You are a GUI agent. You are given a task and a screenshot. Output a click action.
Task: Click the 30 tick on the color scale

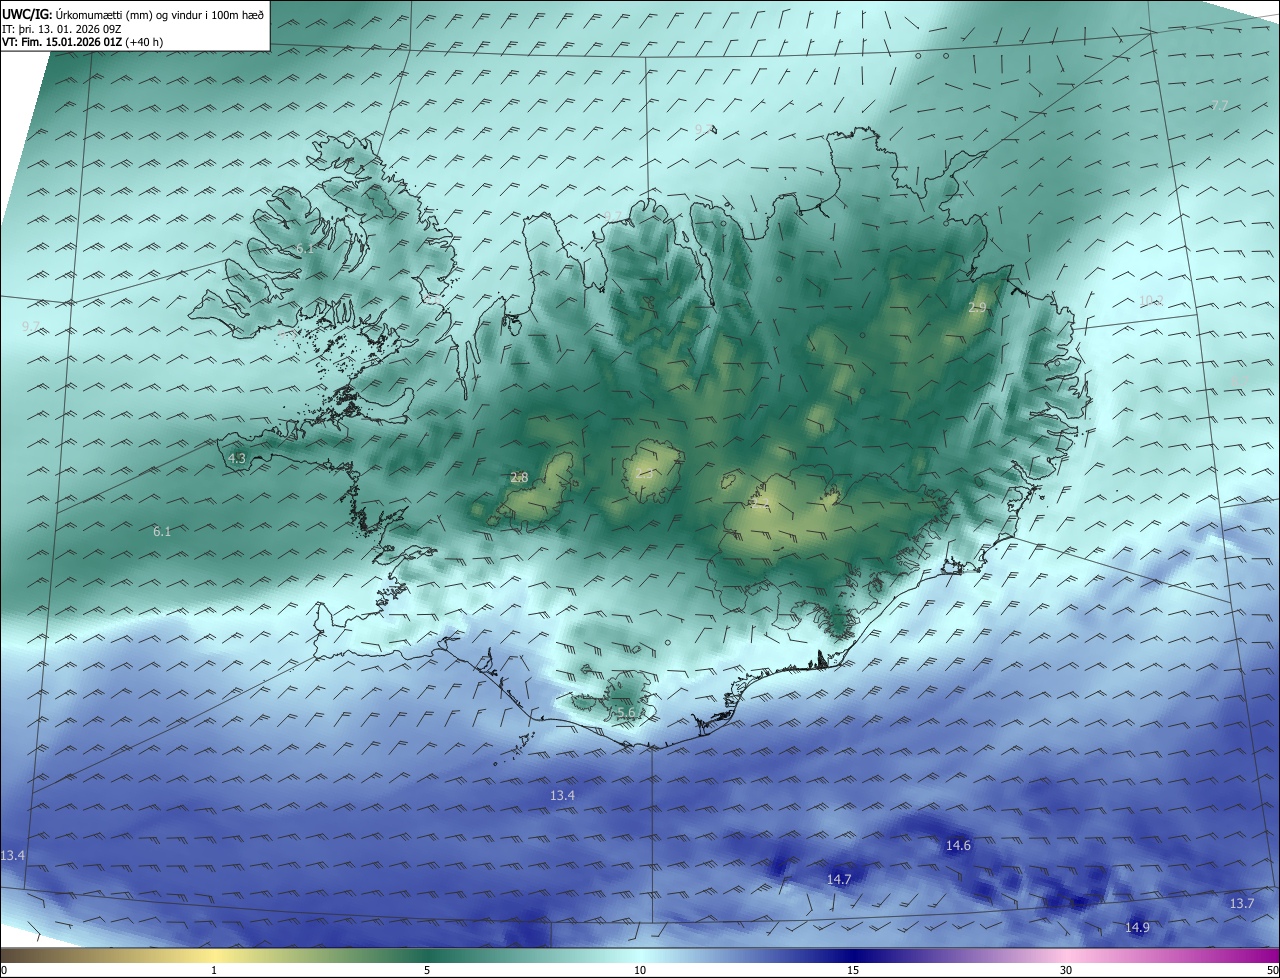(1066, 970)
